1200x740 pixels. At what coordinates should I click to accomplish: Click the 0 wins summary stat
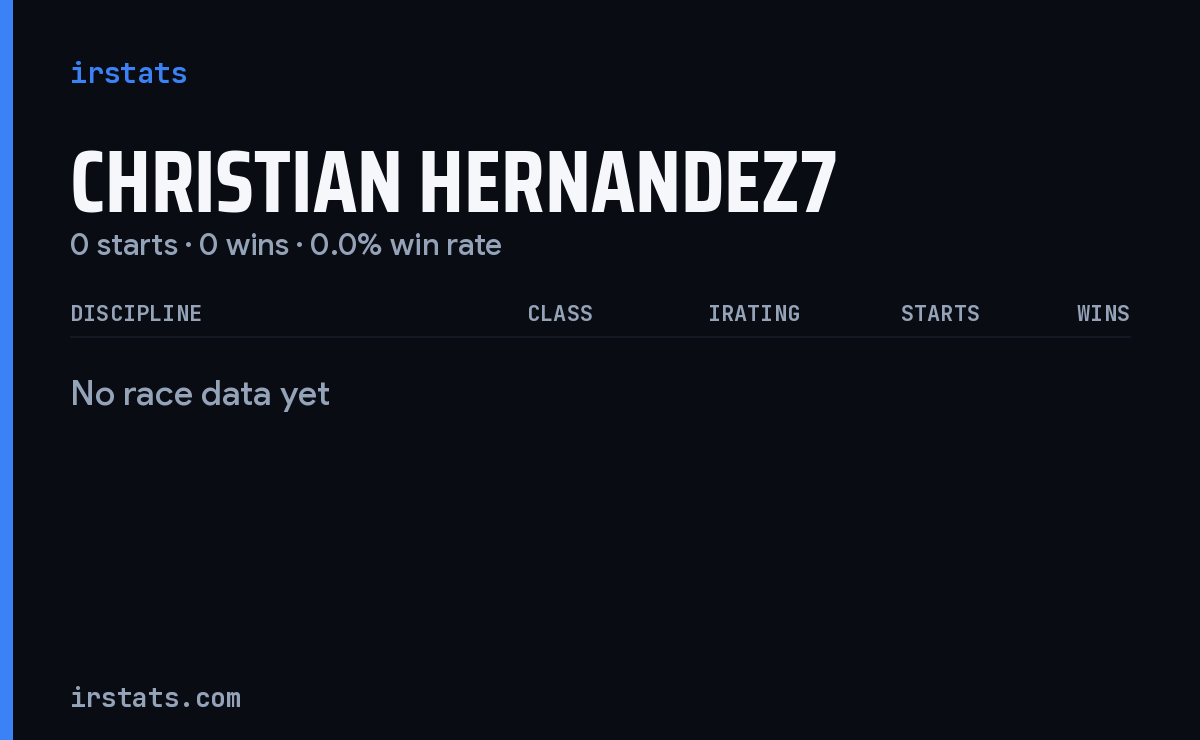(x=244, y=245)
